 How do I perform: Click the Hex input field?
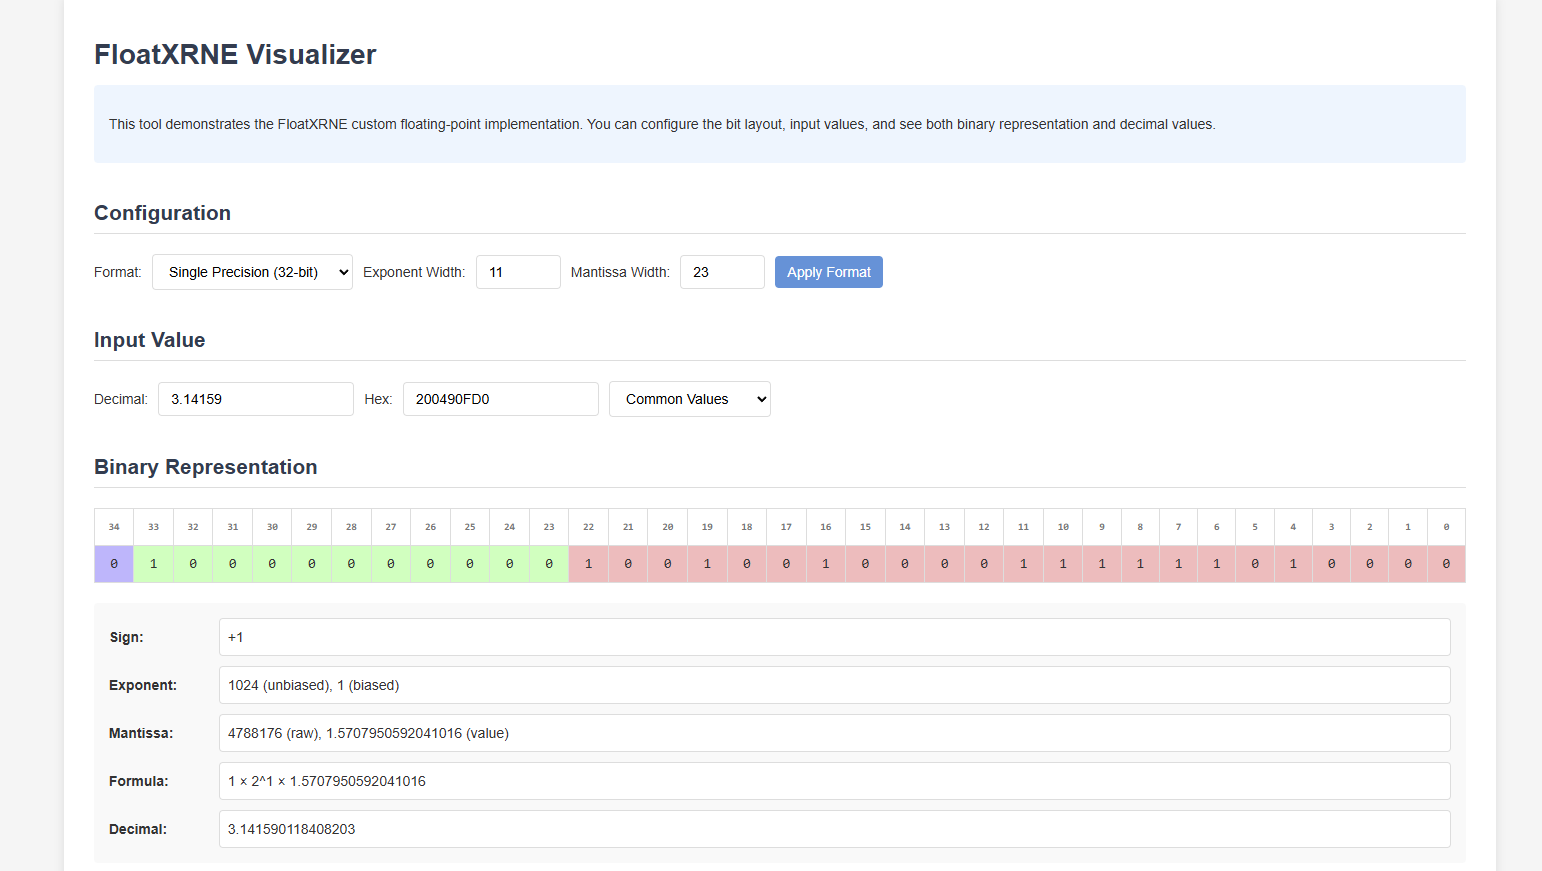500,399
